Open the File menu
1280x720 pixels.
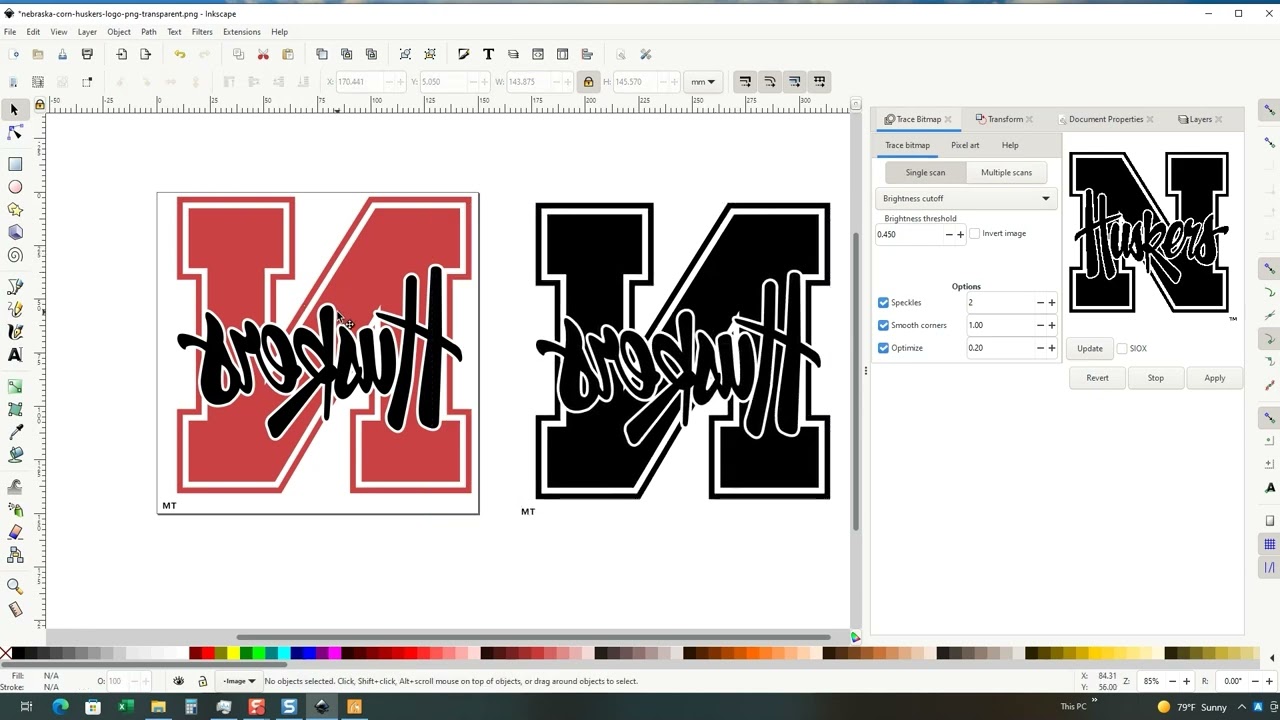pos(10,32)
